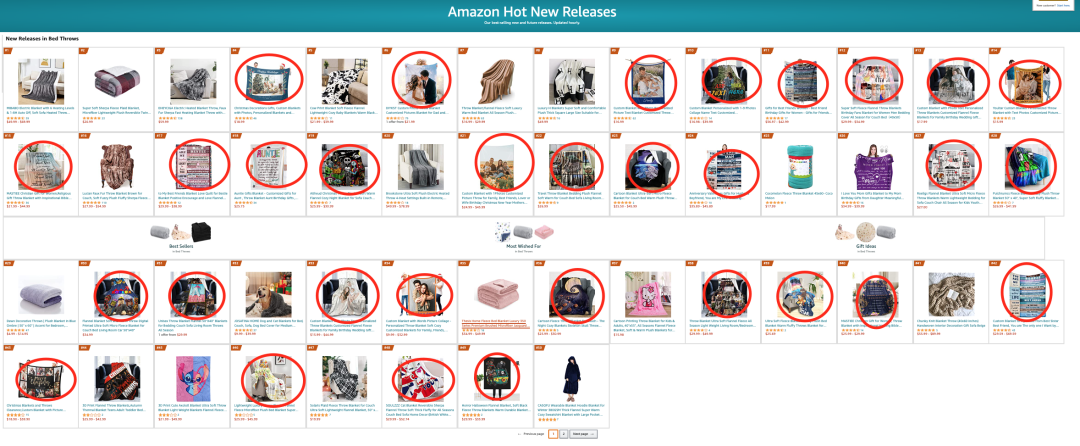Click the Next page button
1080x446 pixels.
(x=583, y=434)
